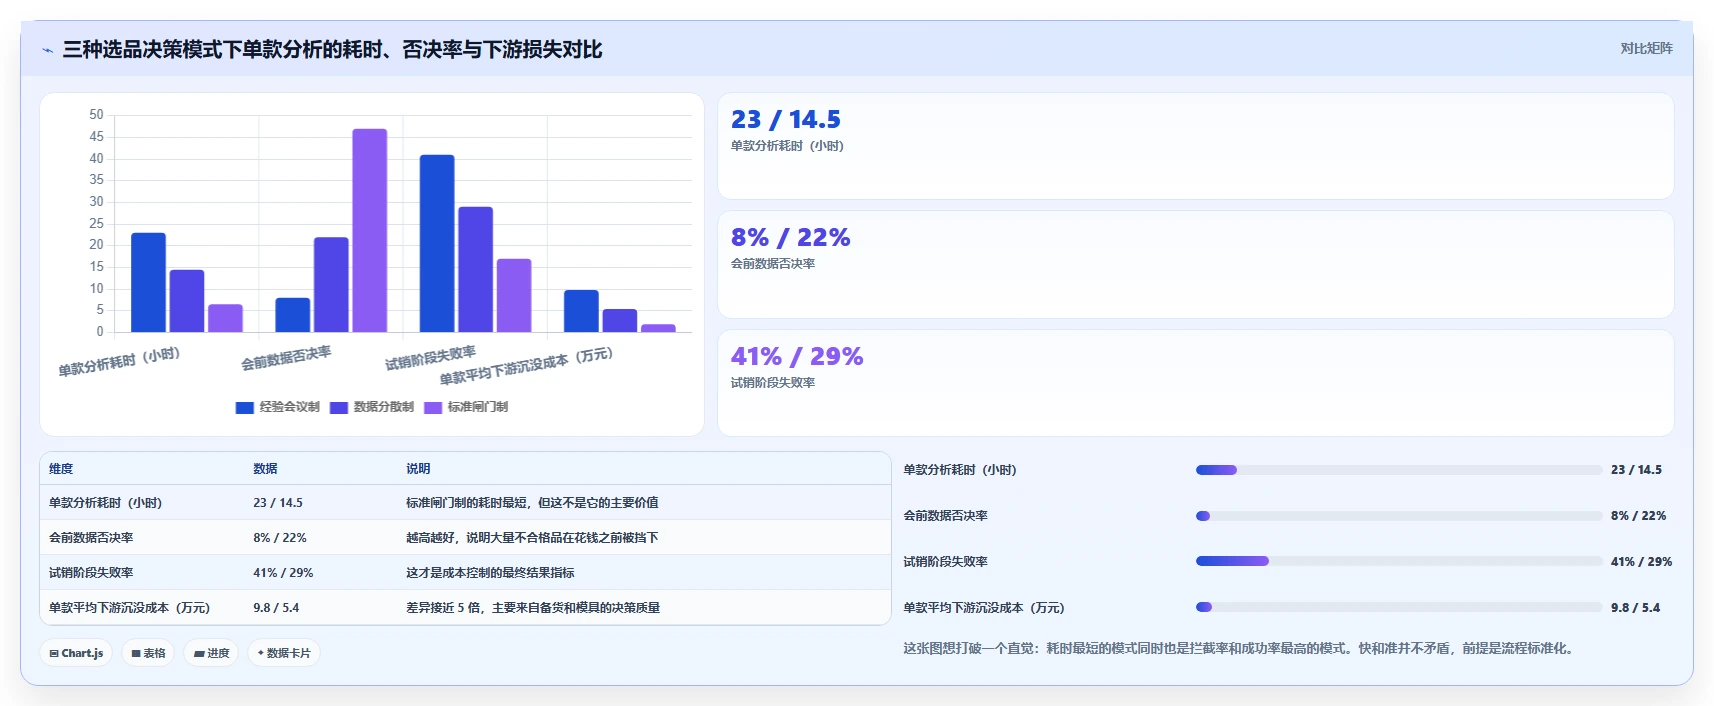Click the icon in the Chart.js chip
Image resolution: width=1714 pixels, height=706 pixels.
54,653
